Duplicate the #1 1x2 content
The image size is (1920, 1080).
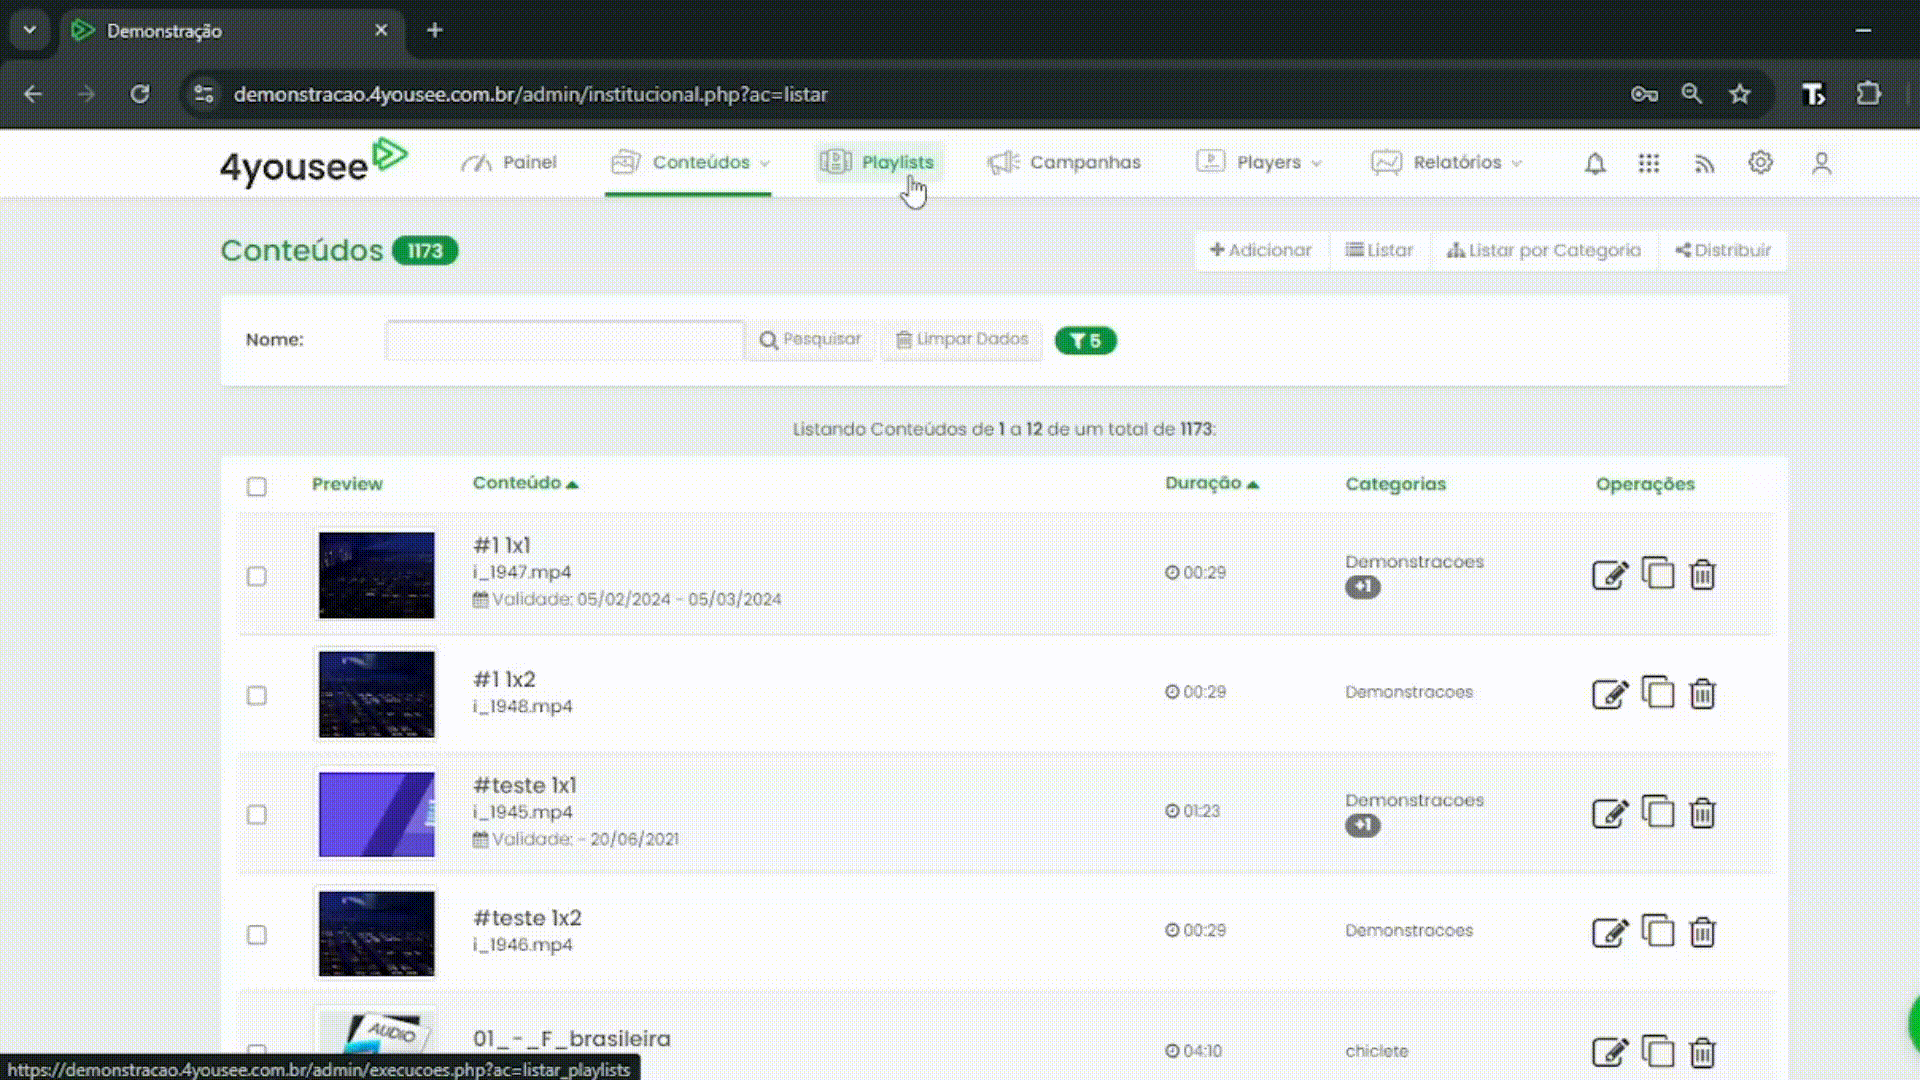(1657, 692)
